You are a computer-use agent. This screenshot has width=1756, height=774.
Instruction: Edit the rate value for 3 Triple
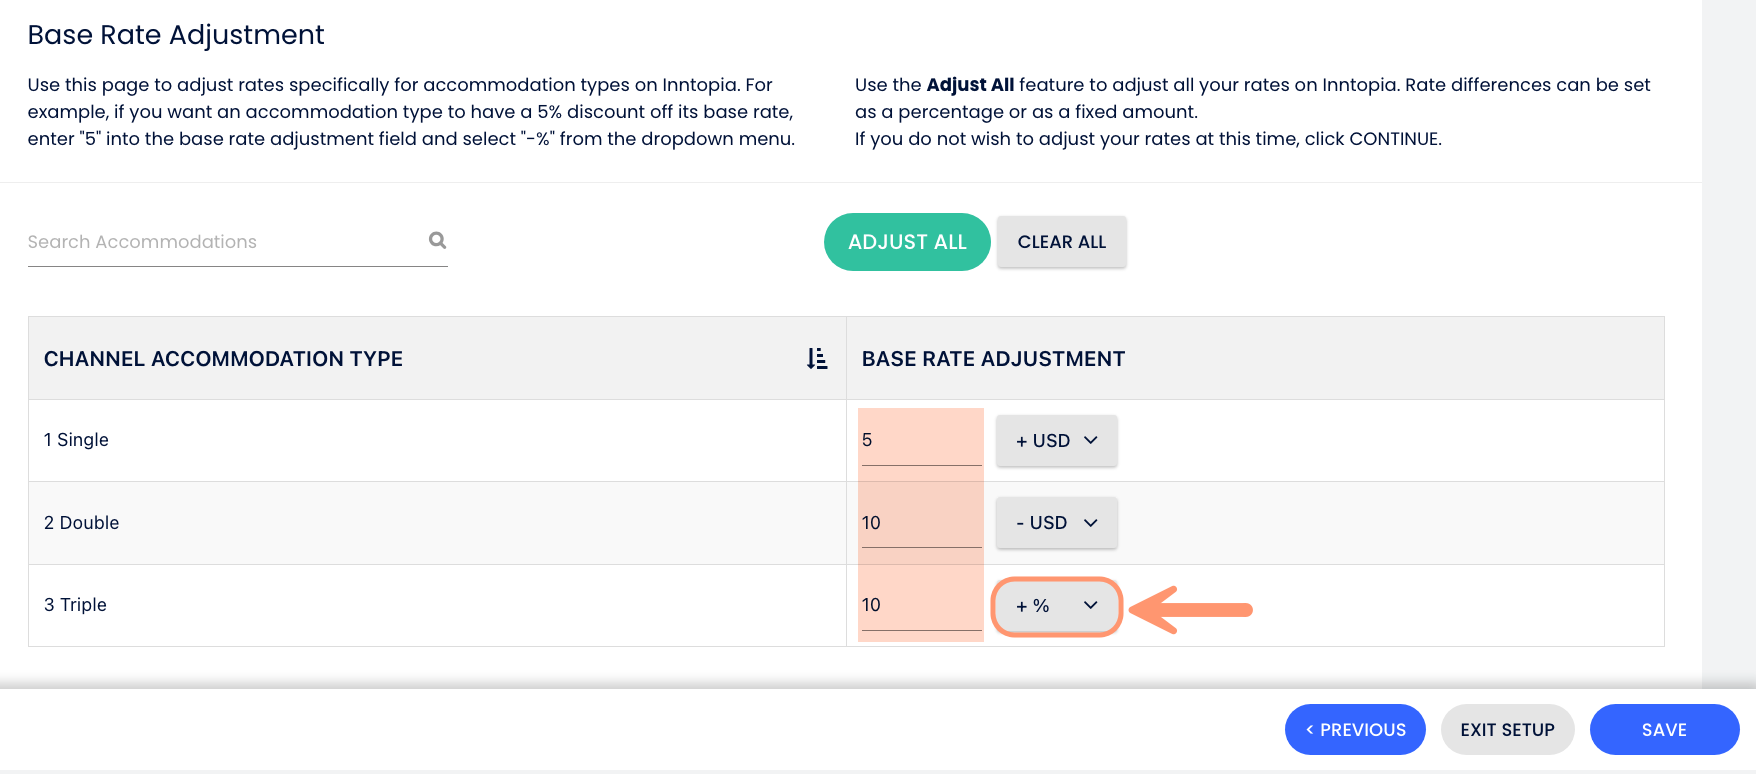point(920,605)
